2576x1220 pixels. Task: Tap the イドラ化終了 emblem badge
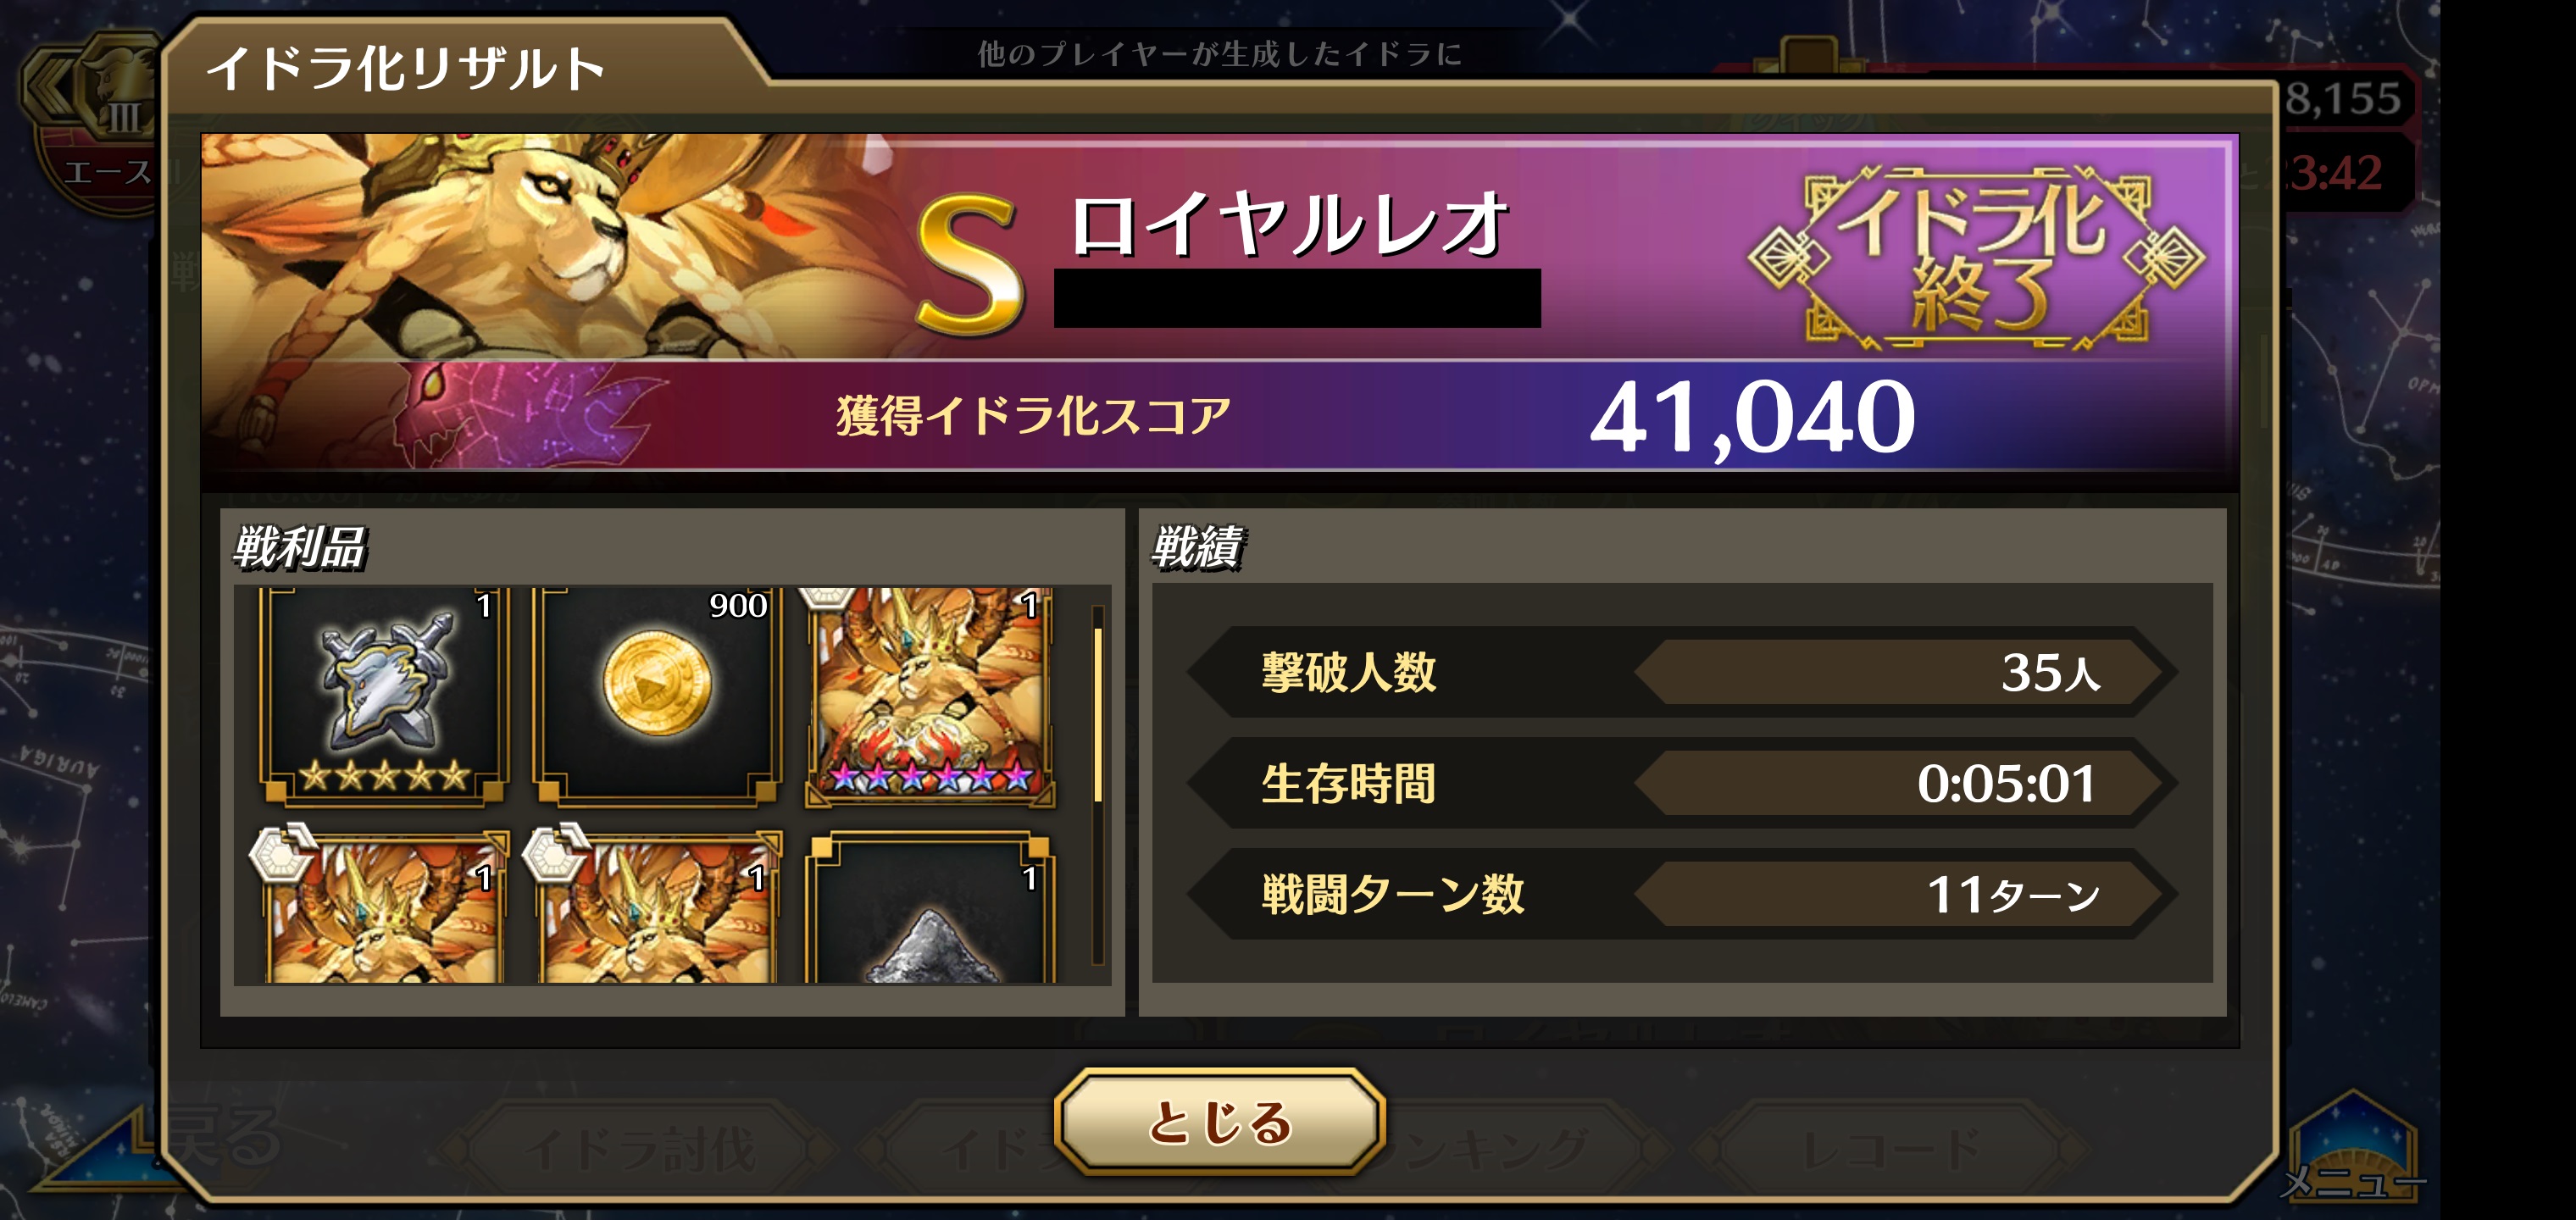click(x=1976, y=259)
